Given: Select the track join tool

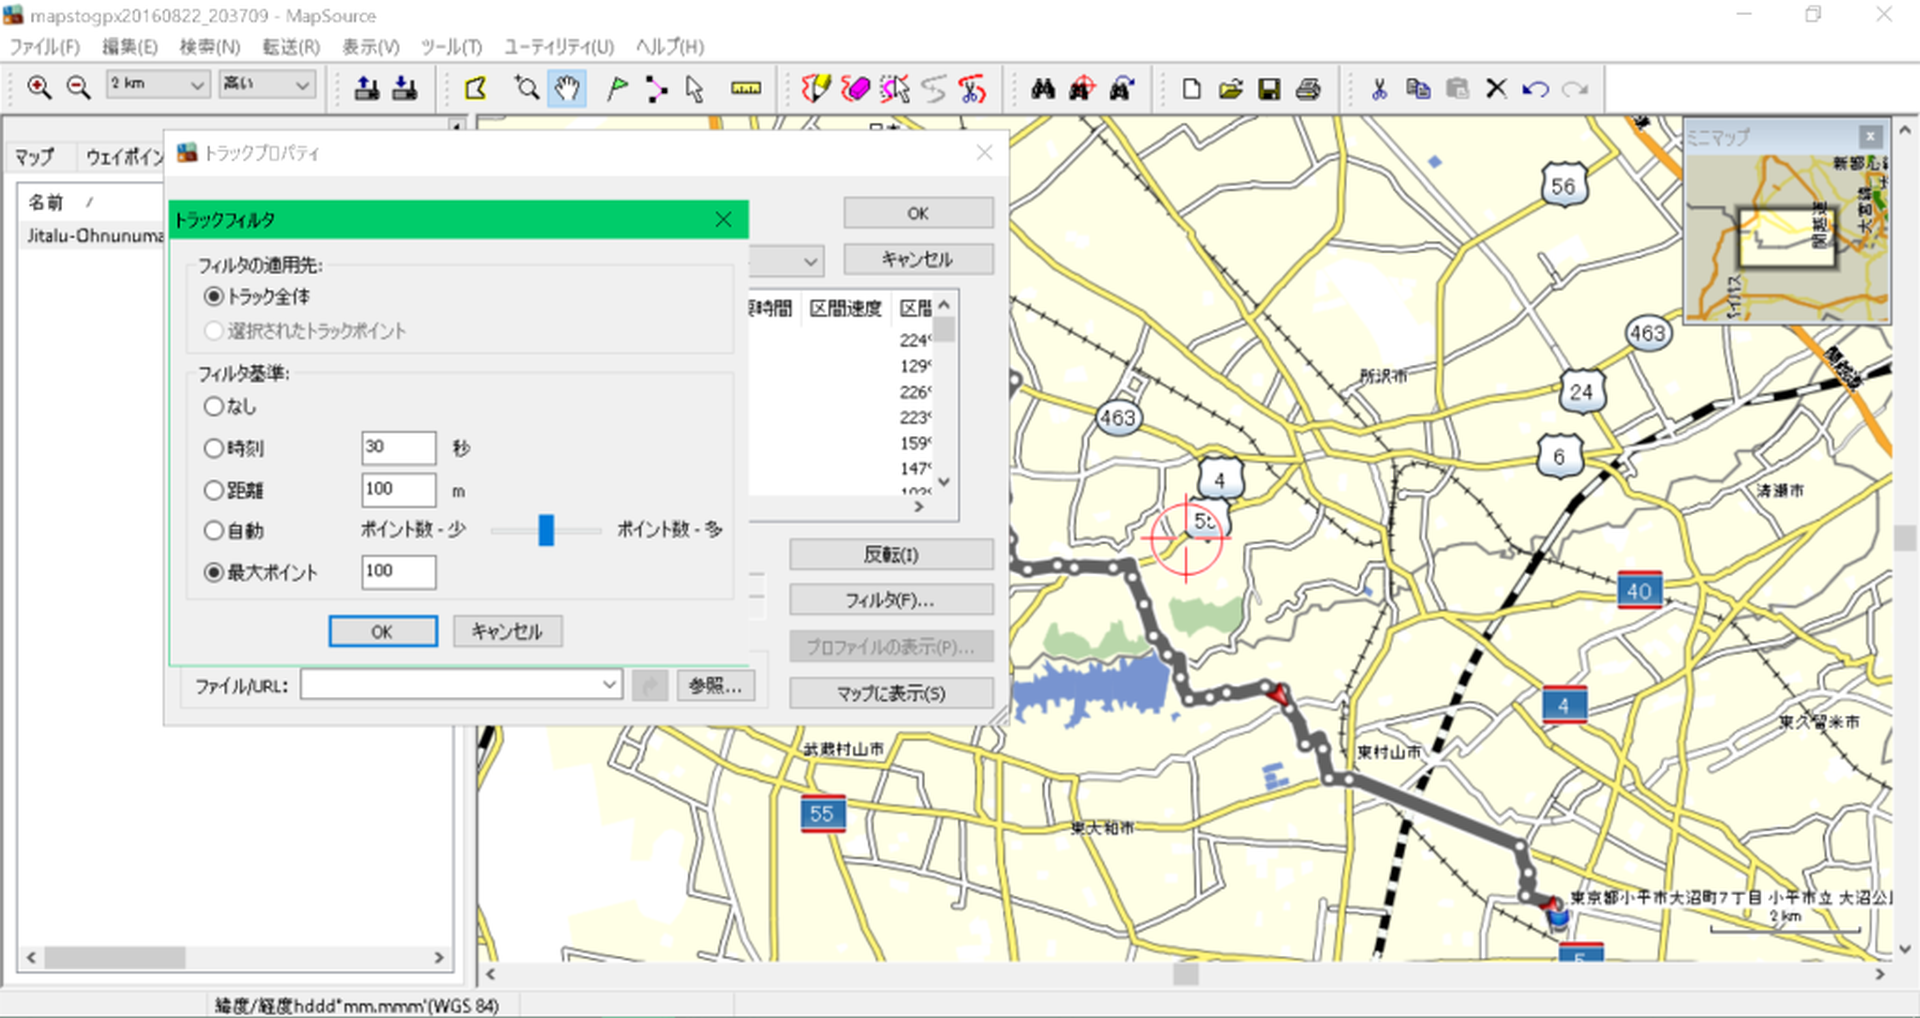Looking at the screenshot, I should pos(933,88).
